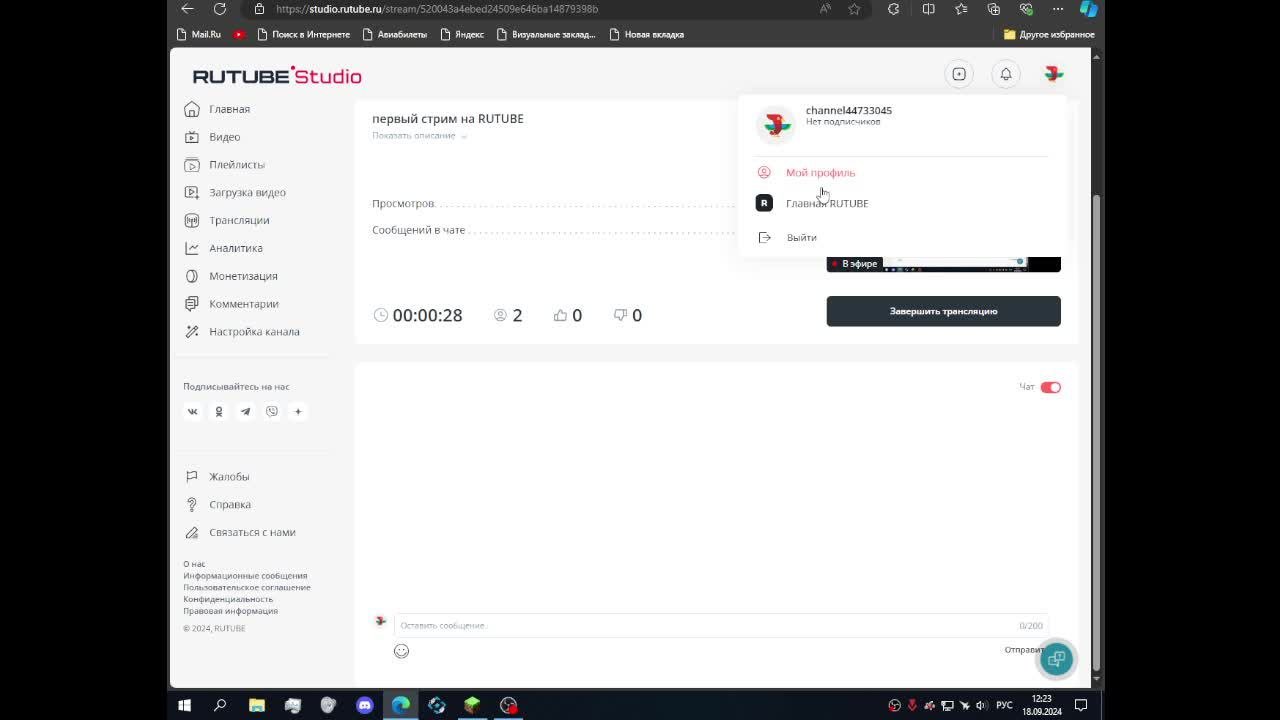Reload the page
1280x720 pixels.
[x=220, y=8]
